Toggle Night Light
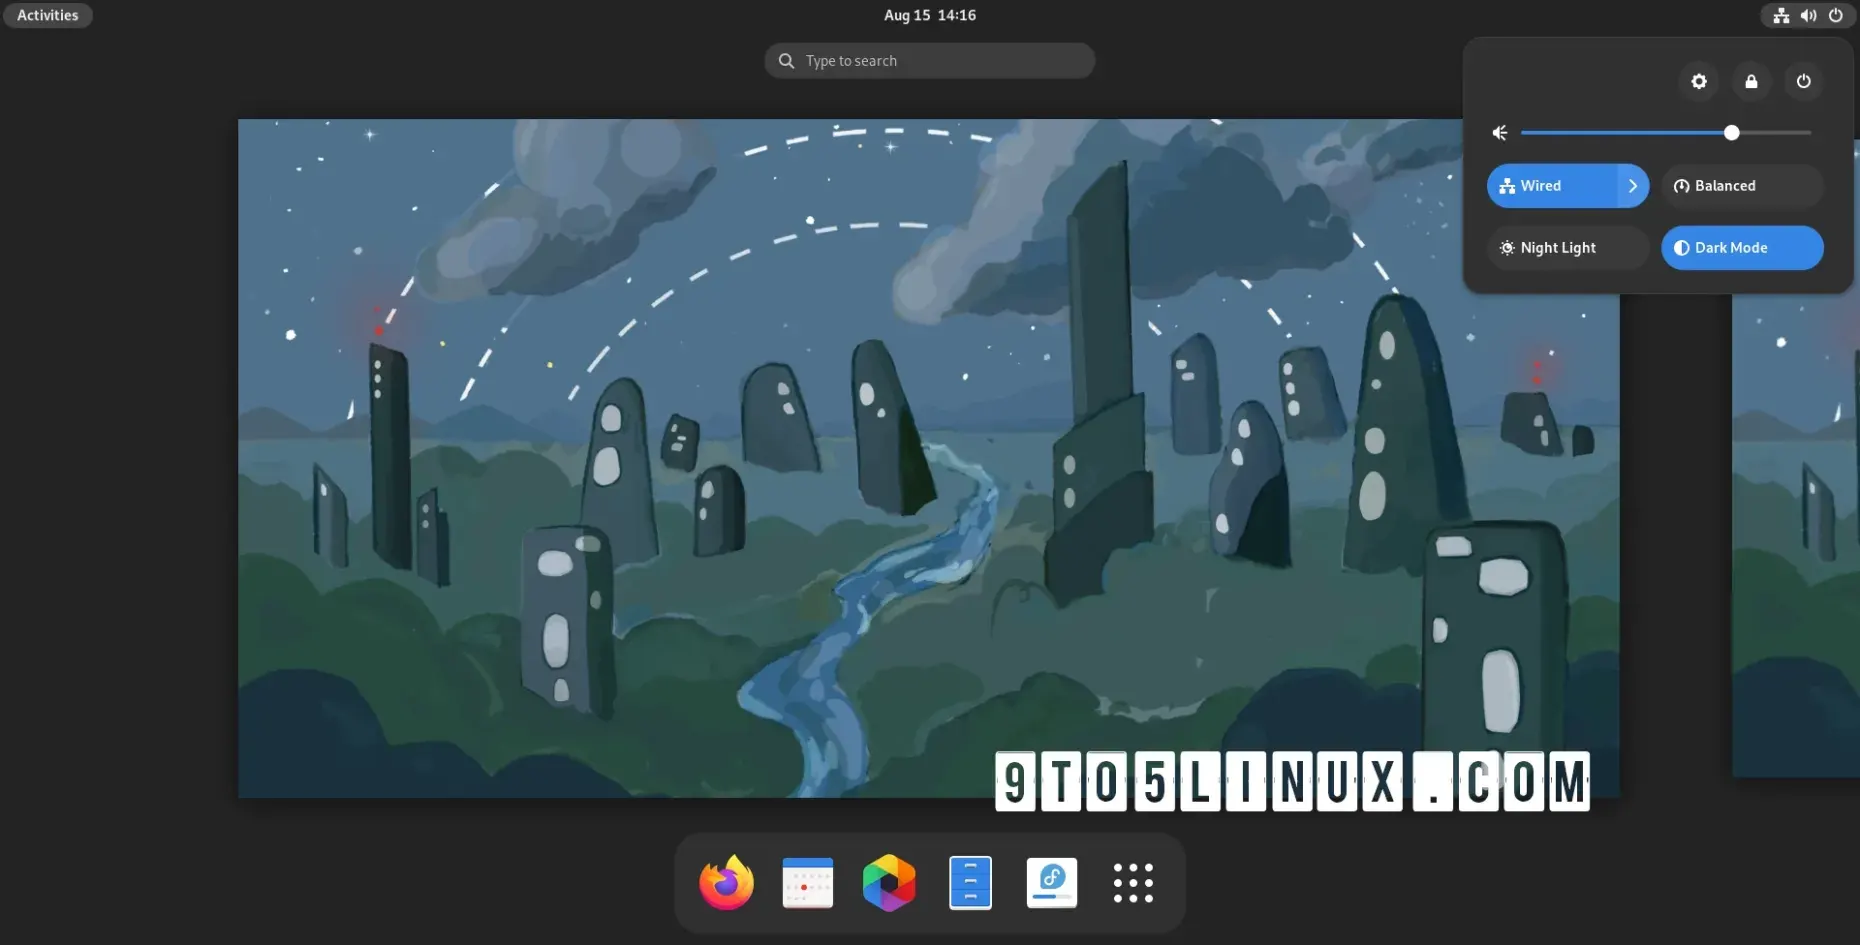The height and width of the screenshot is (945, 1860). click(1568, 248)
